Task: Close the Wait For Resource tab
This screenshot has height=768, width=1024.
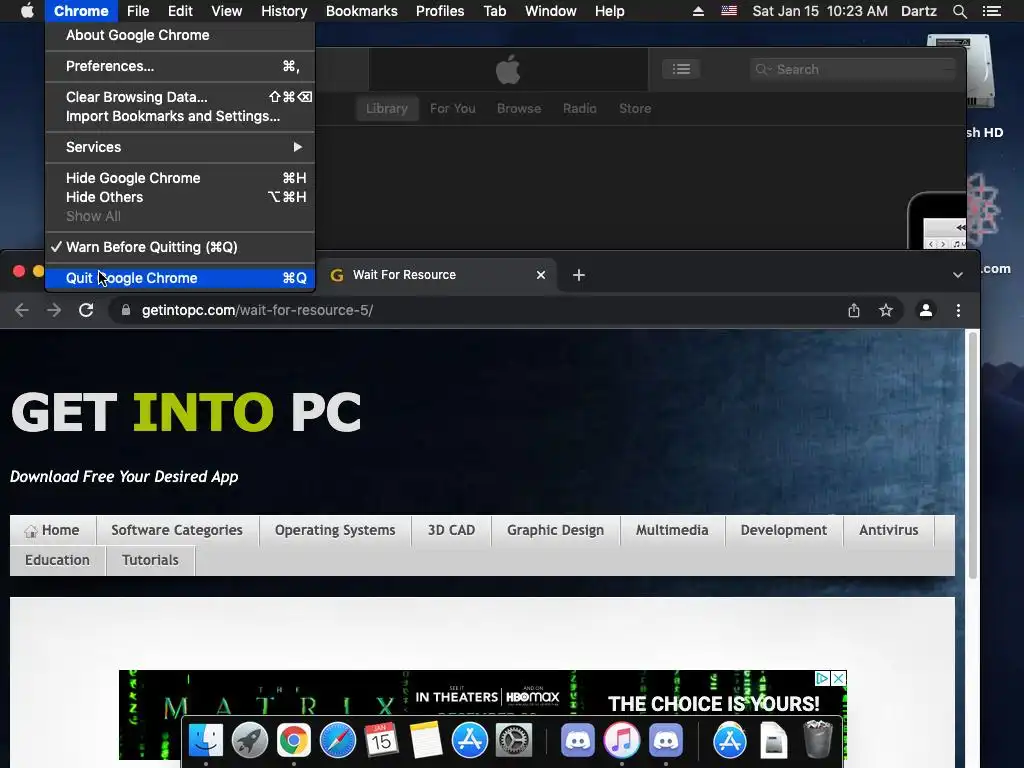Action: (x=541, y=275)
